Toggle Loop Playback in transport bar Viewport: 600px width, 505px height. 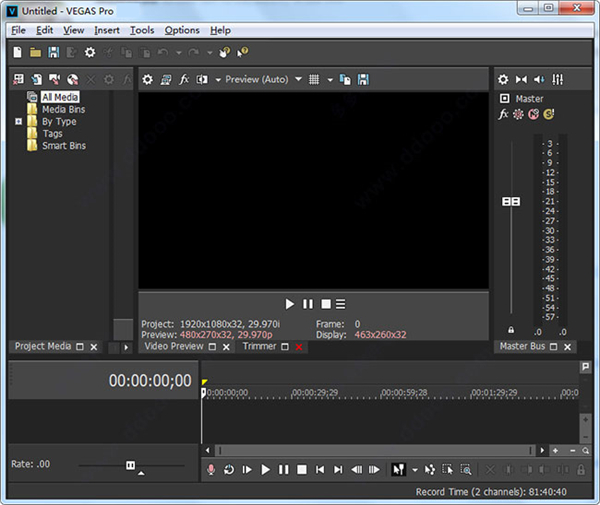(229, 469)
